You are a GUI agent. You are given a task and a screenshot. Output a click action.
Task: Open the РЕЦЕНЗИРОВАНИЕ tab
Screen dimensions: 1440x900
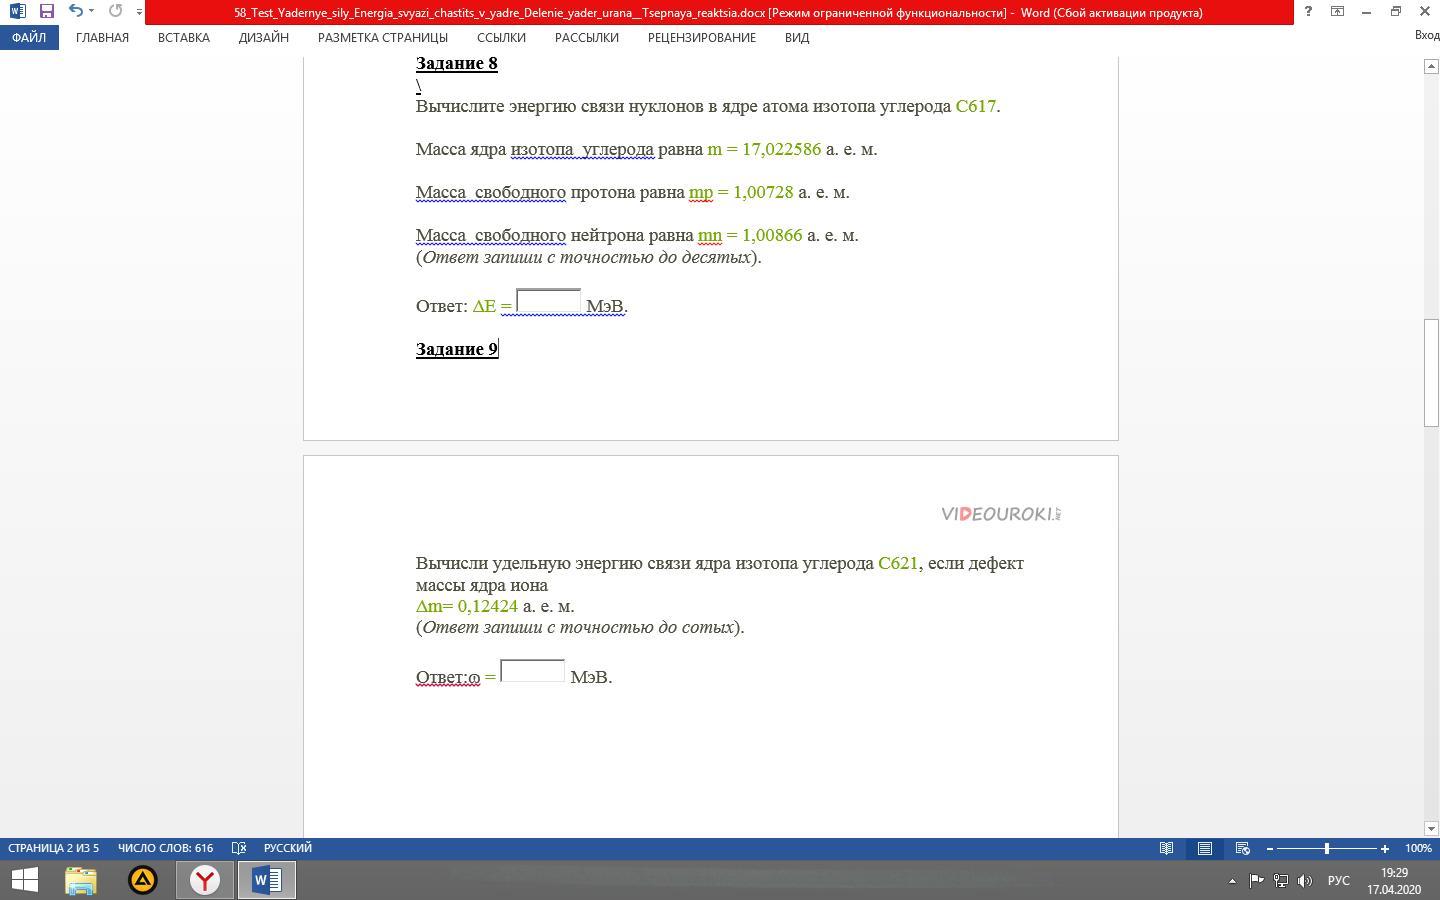[702, 37]
